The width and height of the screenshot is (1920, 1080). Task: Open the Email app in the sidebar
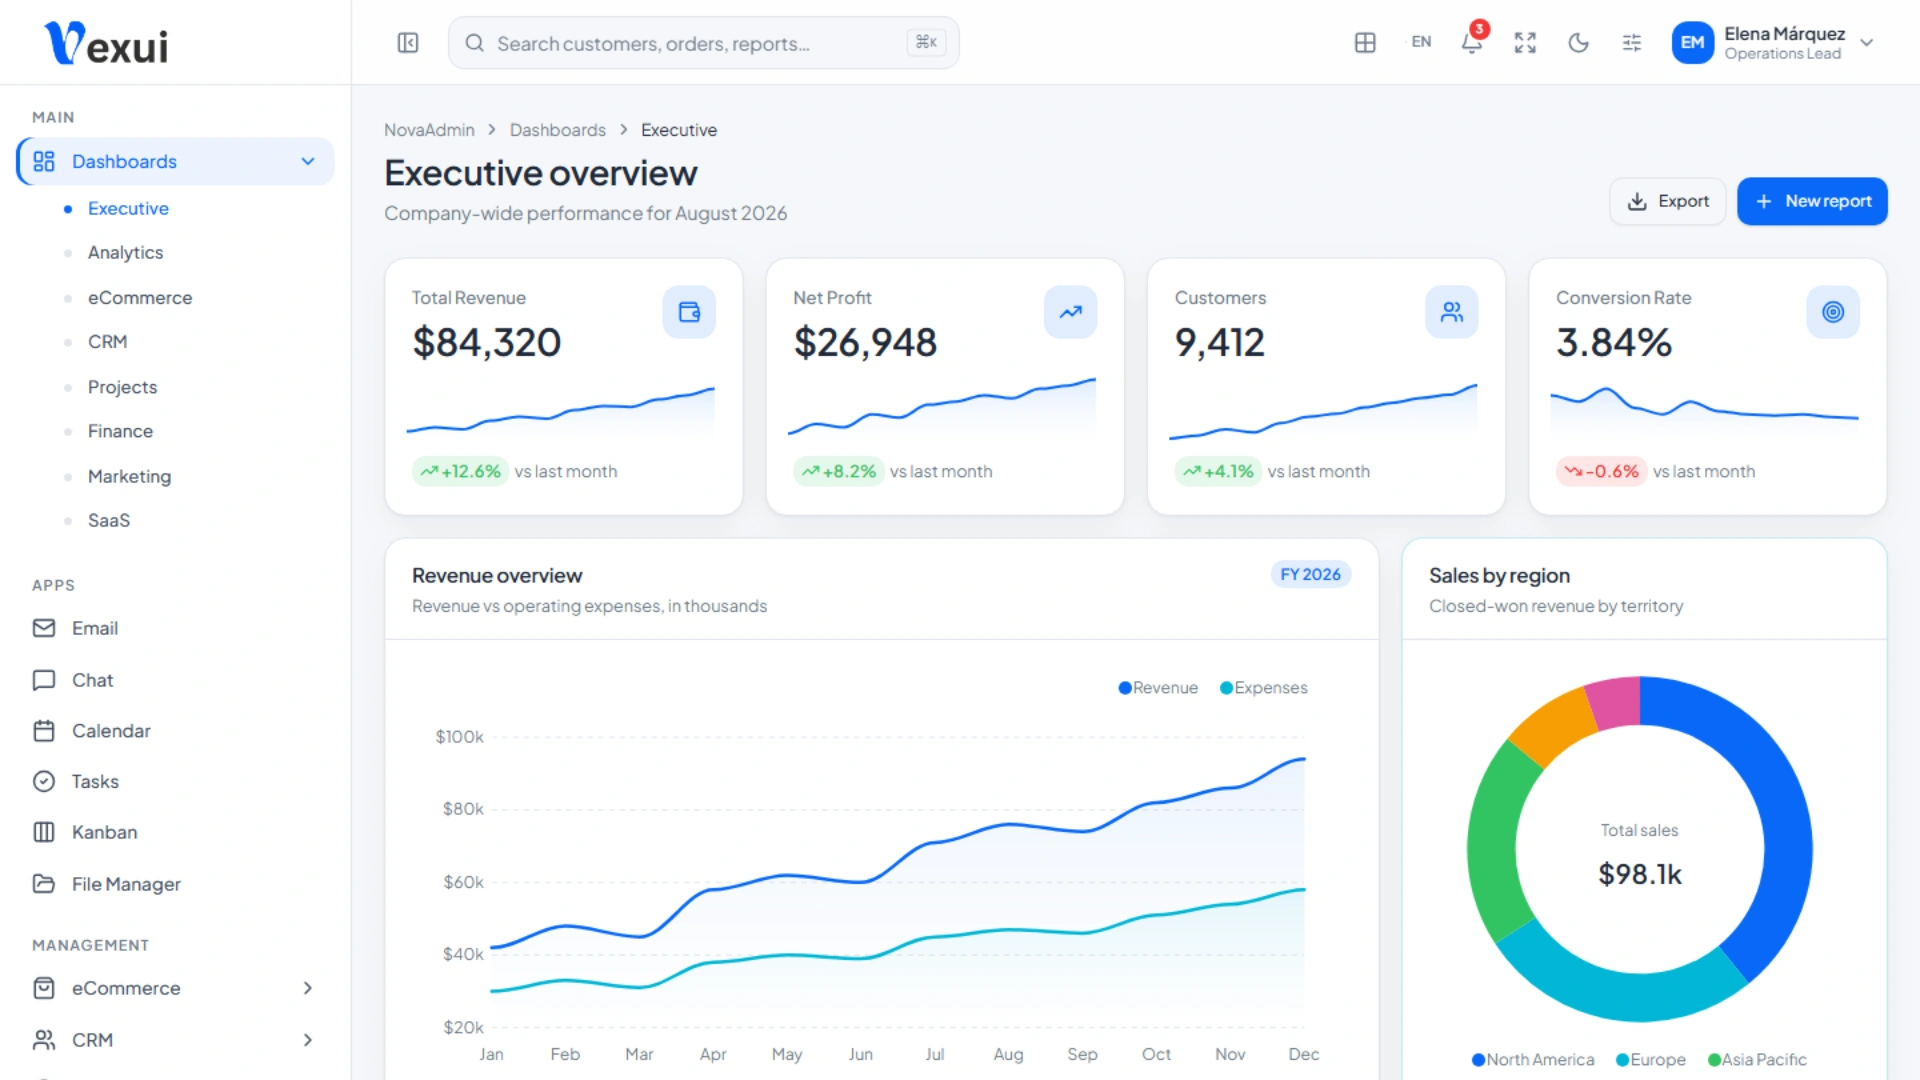click(175, 628)
